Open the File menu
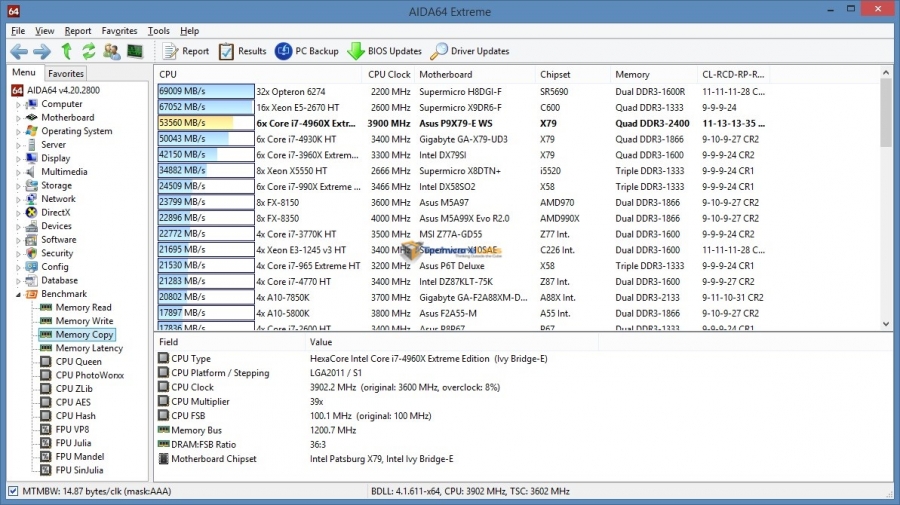This screenshot has height=505, width=900. coord(18,31)
